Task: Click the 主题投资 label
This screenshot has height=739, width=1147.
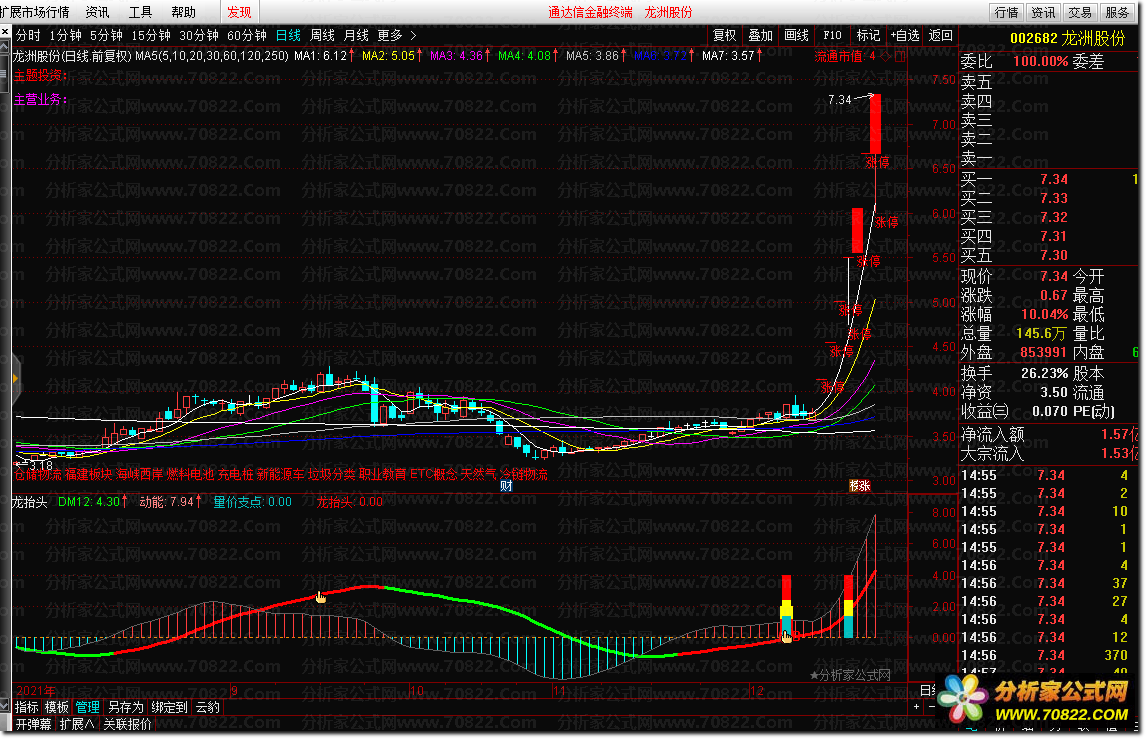Action: [x=41, y=75]
